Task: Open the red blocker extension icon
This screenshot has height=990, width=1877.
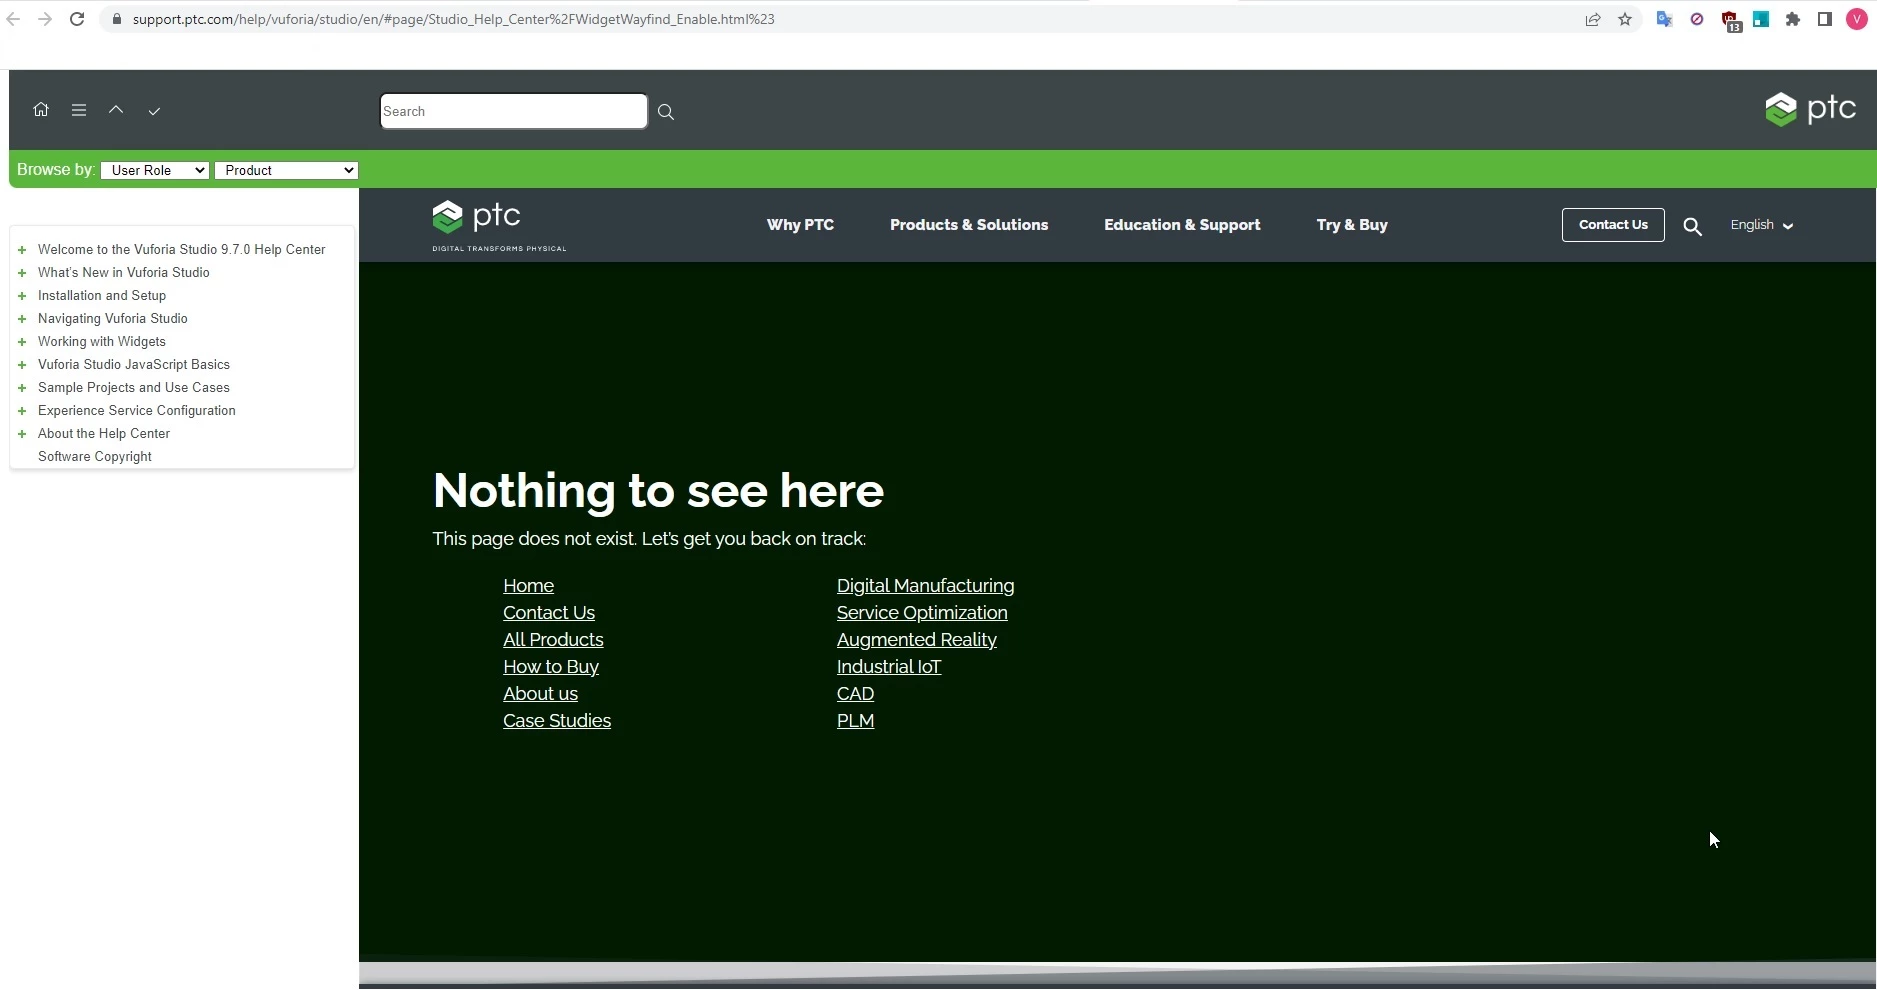Action: coord(1697,19)
